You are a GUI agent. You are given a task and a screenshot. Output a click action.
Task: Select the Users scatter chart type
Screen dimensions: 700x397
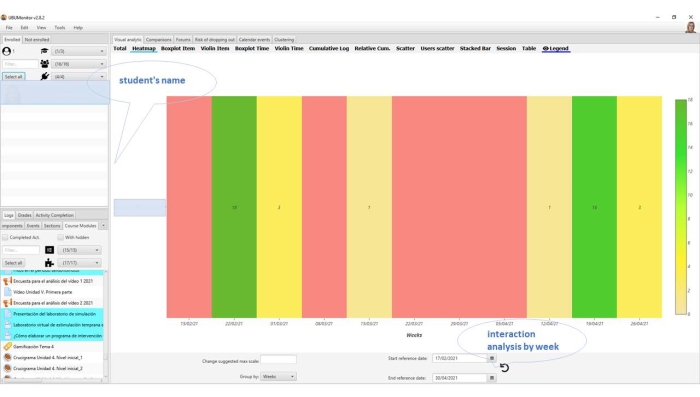pos(437,48)
